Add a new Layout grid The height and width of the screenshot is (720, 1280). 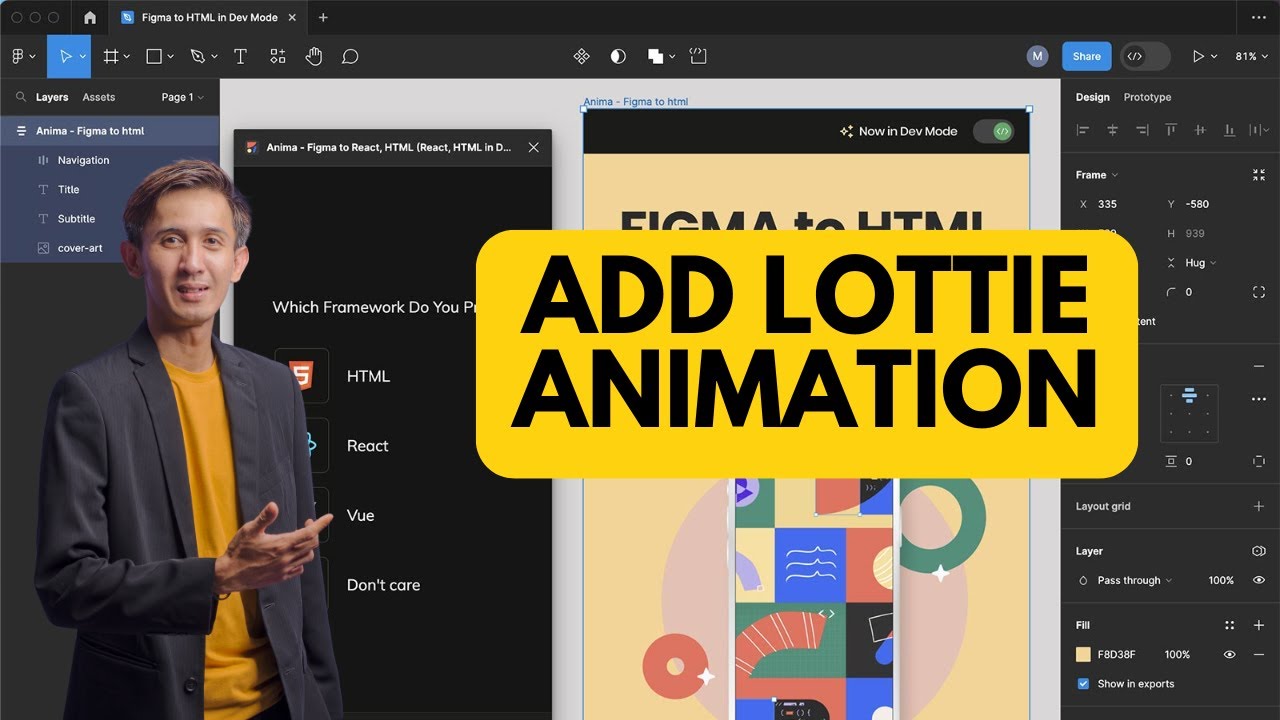point(1259,506)
